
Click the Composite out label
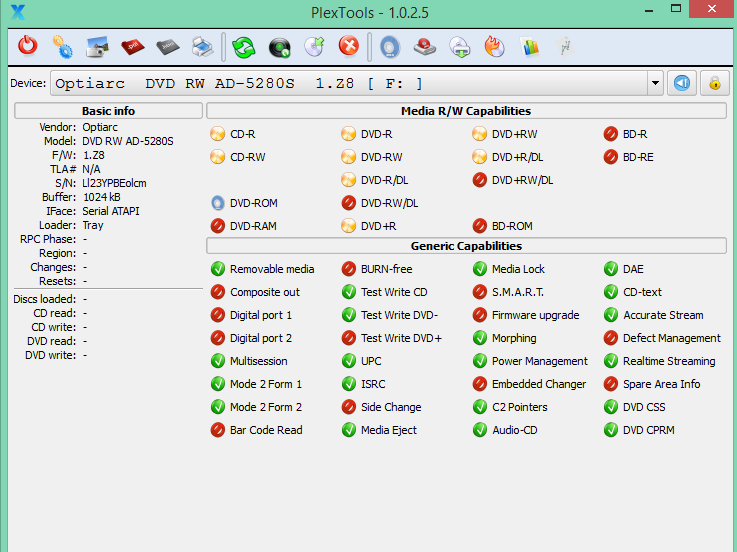pos(265,292)
